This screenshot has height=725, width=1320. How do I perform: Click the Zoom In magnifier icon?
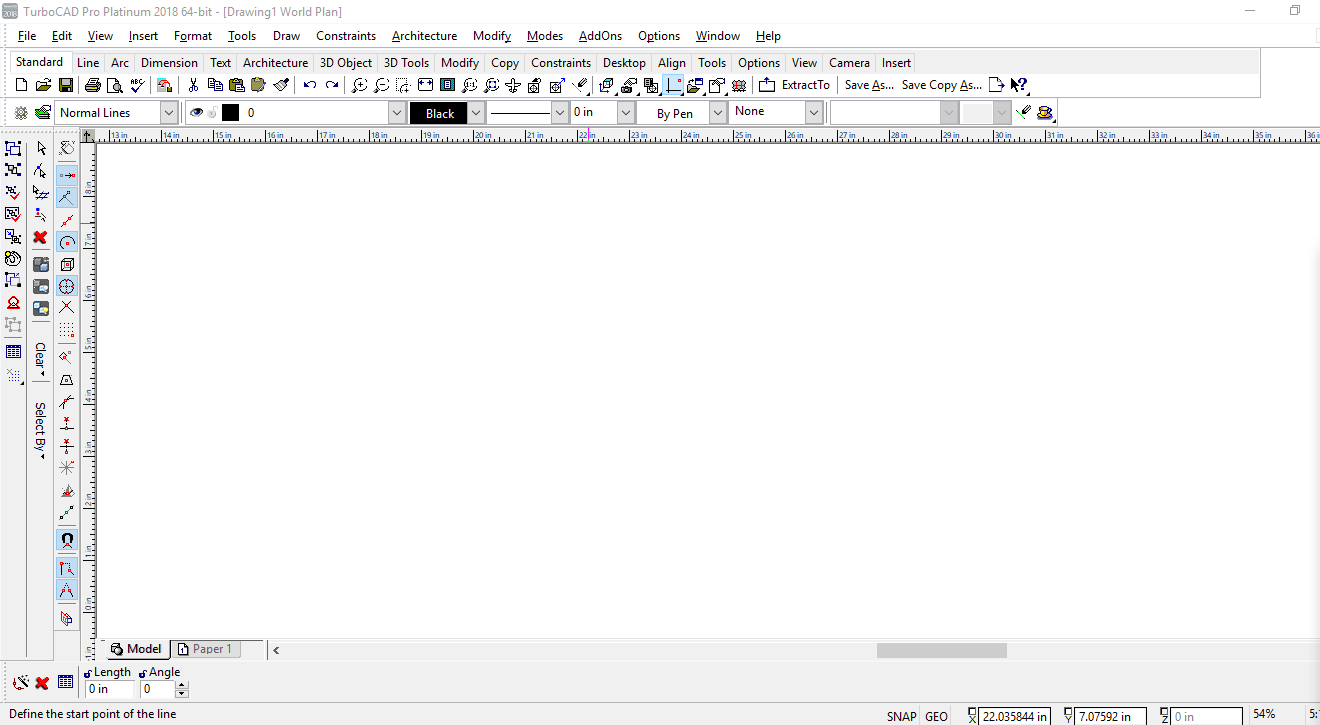click(360, 85)
